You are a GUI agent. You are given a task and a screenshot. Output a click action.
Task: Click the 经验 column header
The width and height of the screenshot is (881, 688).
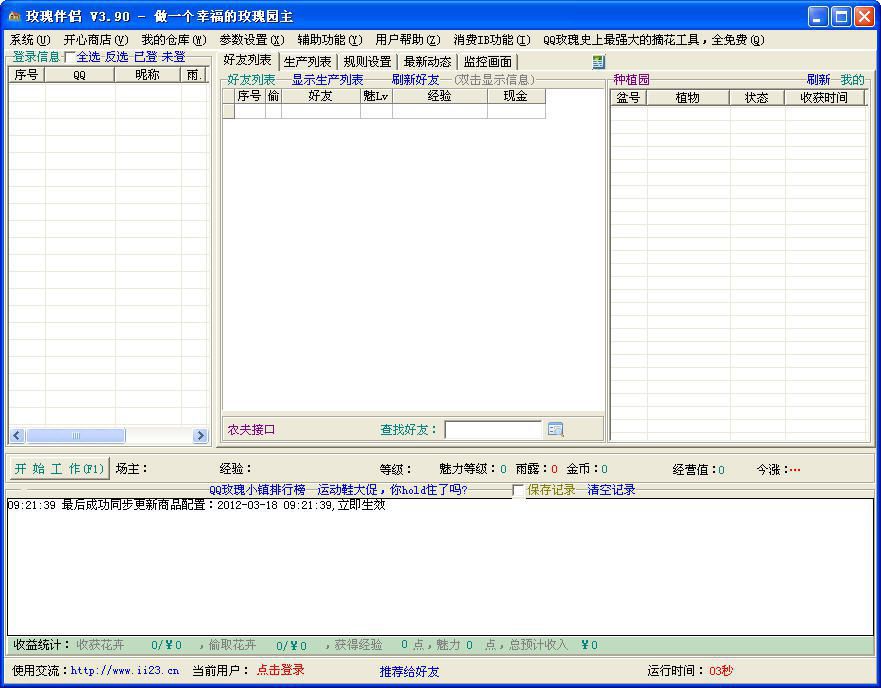(439, 96)
